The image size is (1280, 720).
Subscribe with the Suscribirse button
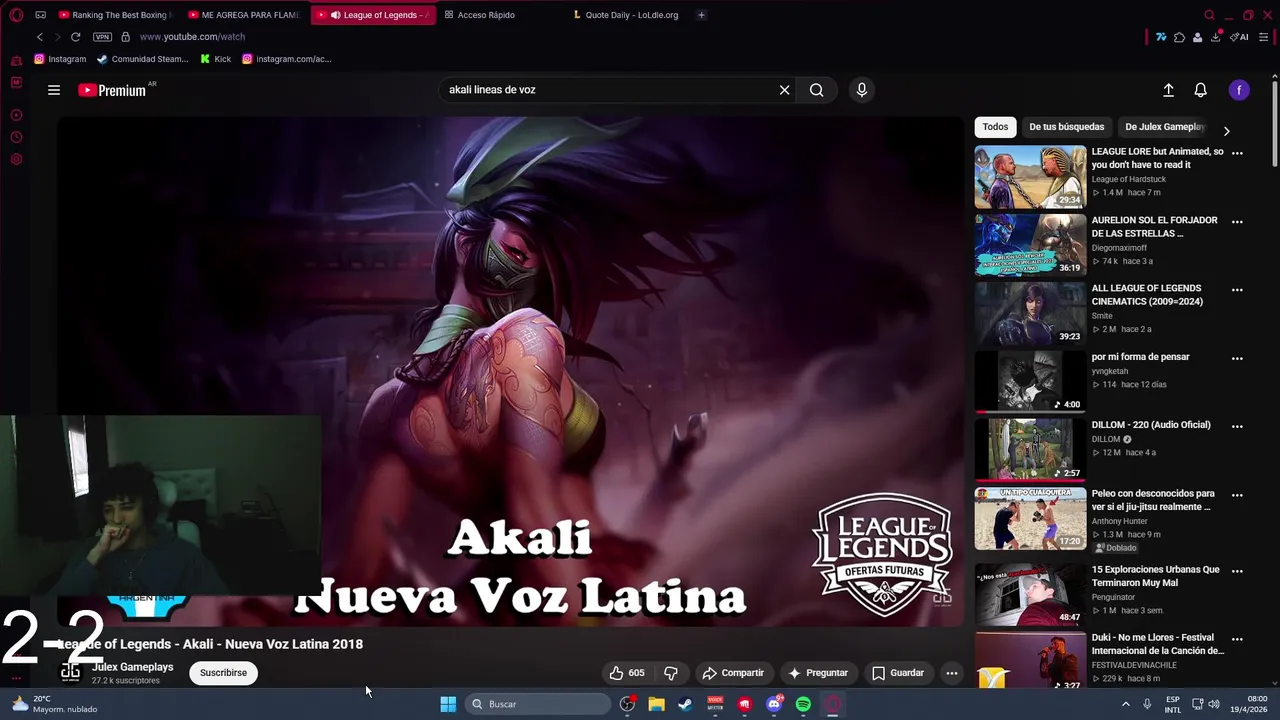coord(223,673)
